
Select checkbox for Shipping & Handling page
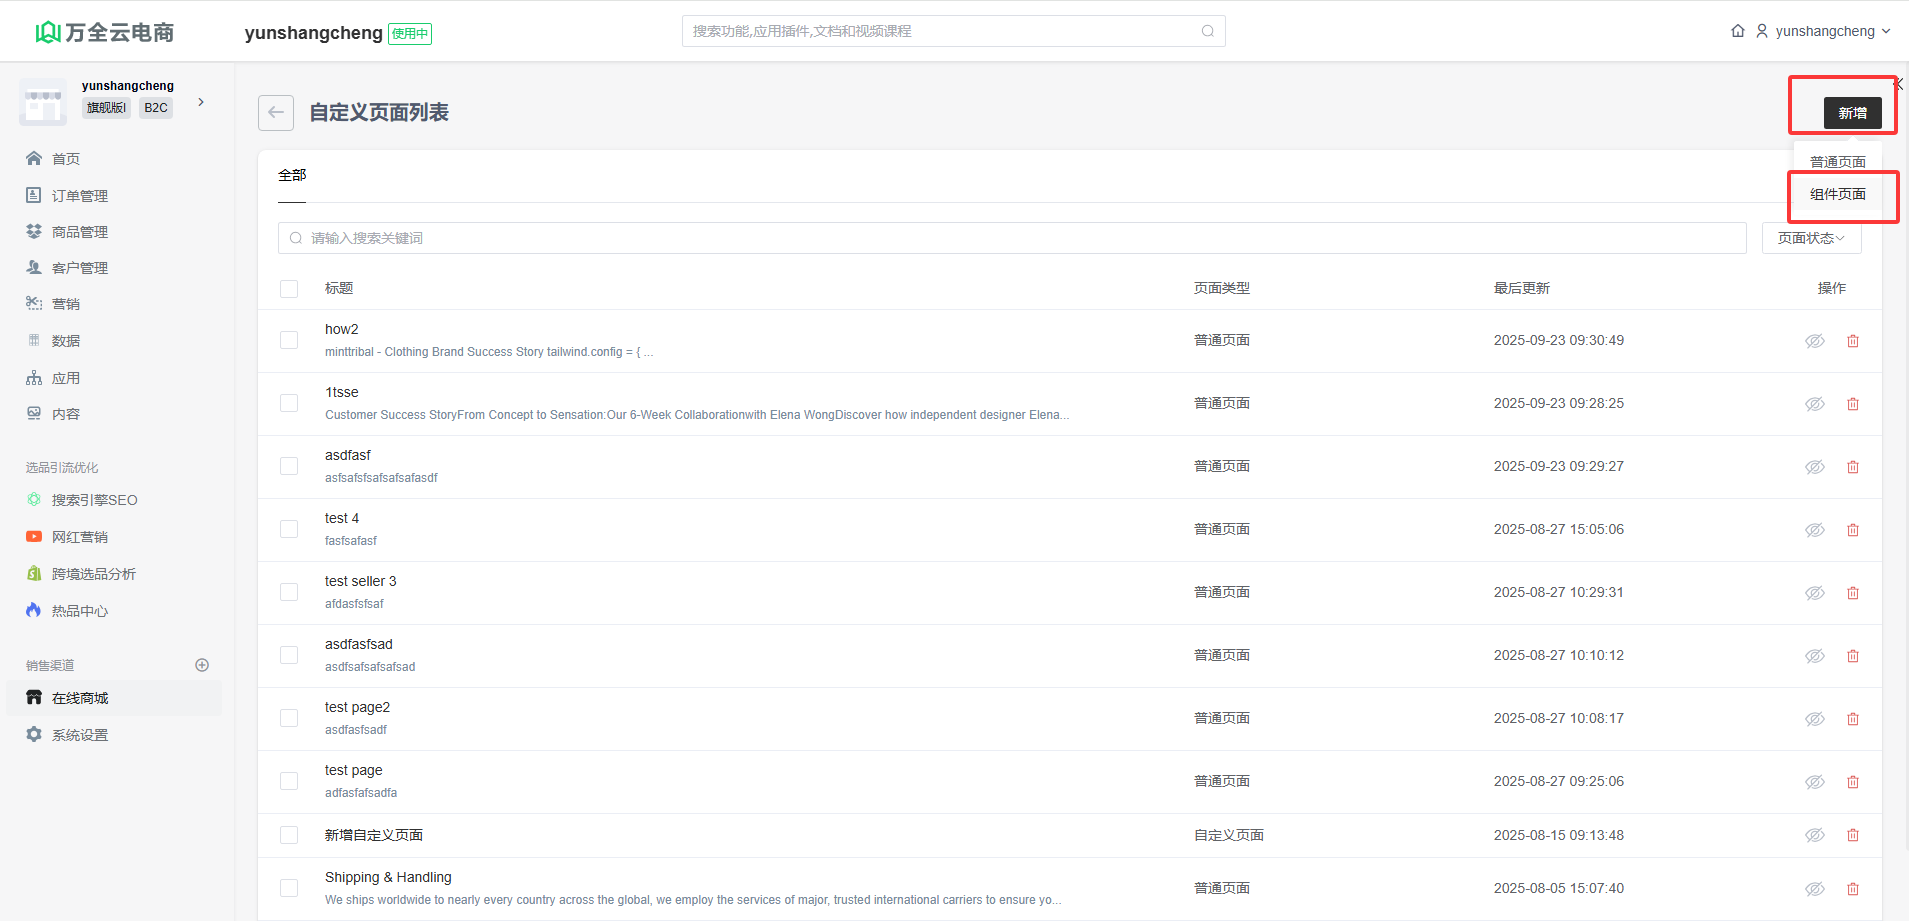point(289,888)
